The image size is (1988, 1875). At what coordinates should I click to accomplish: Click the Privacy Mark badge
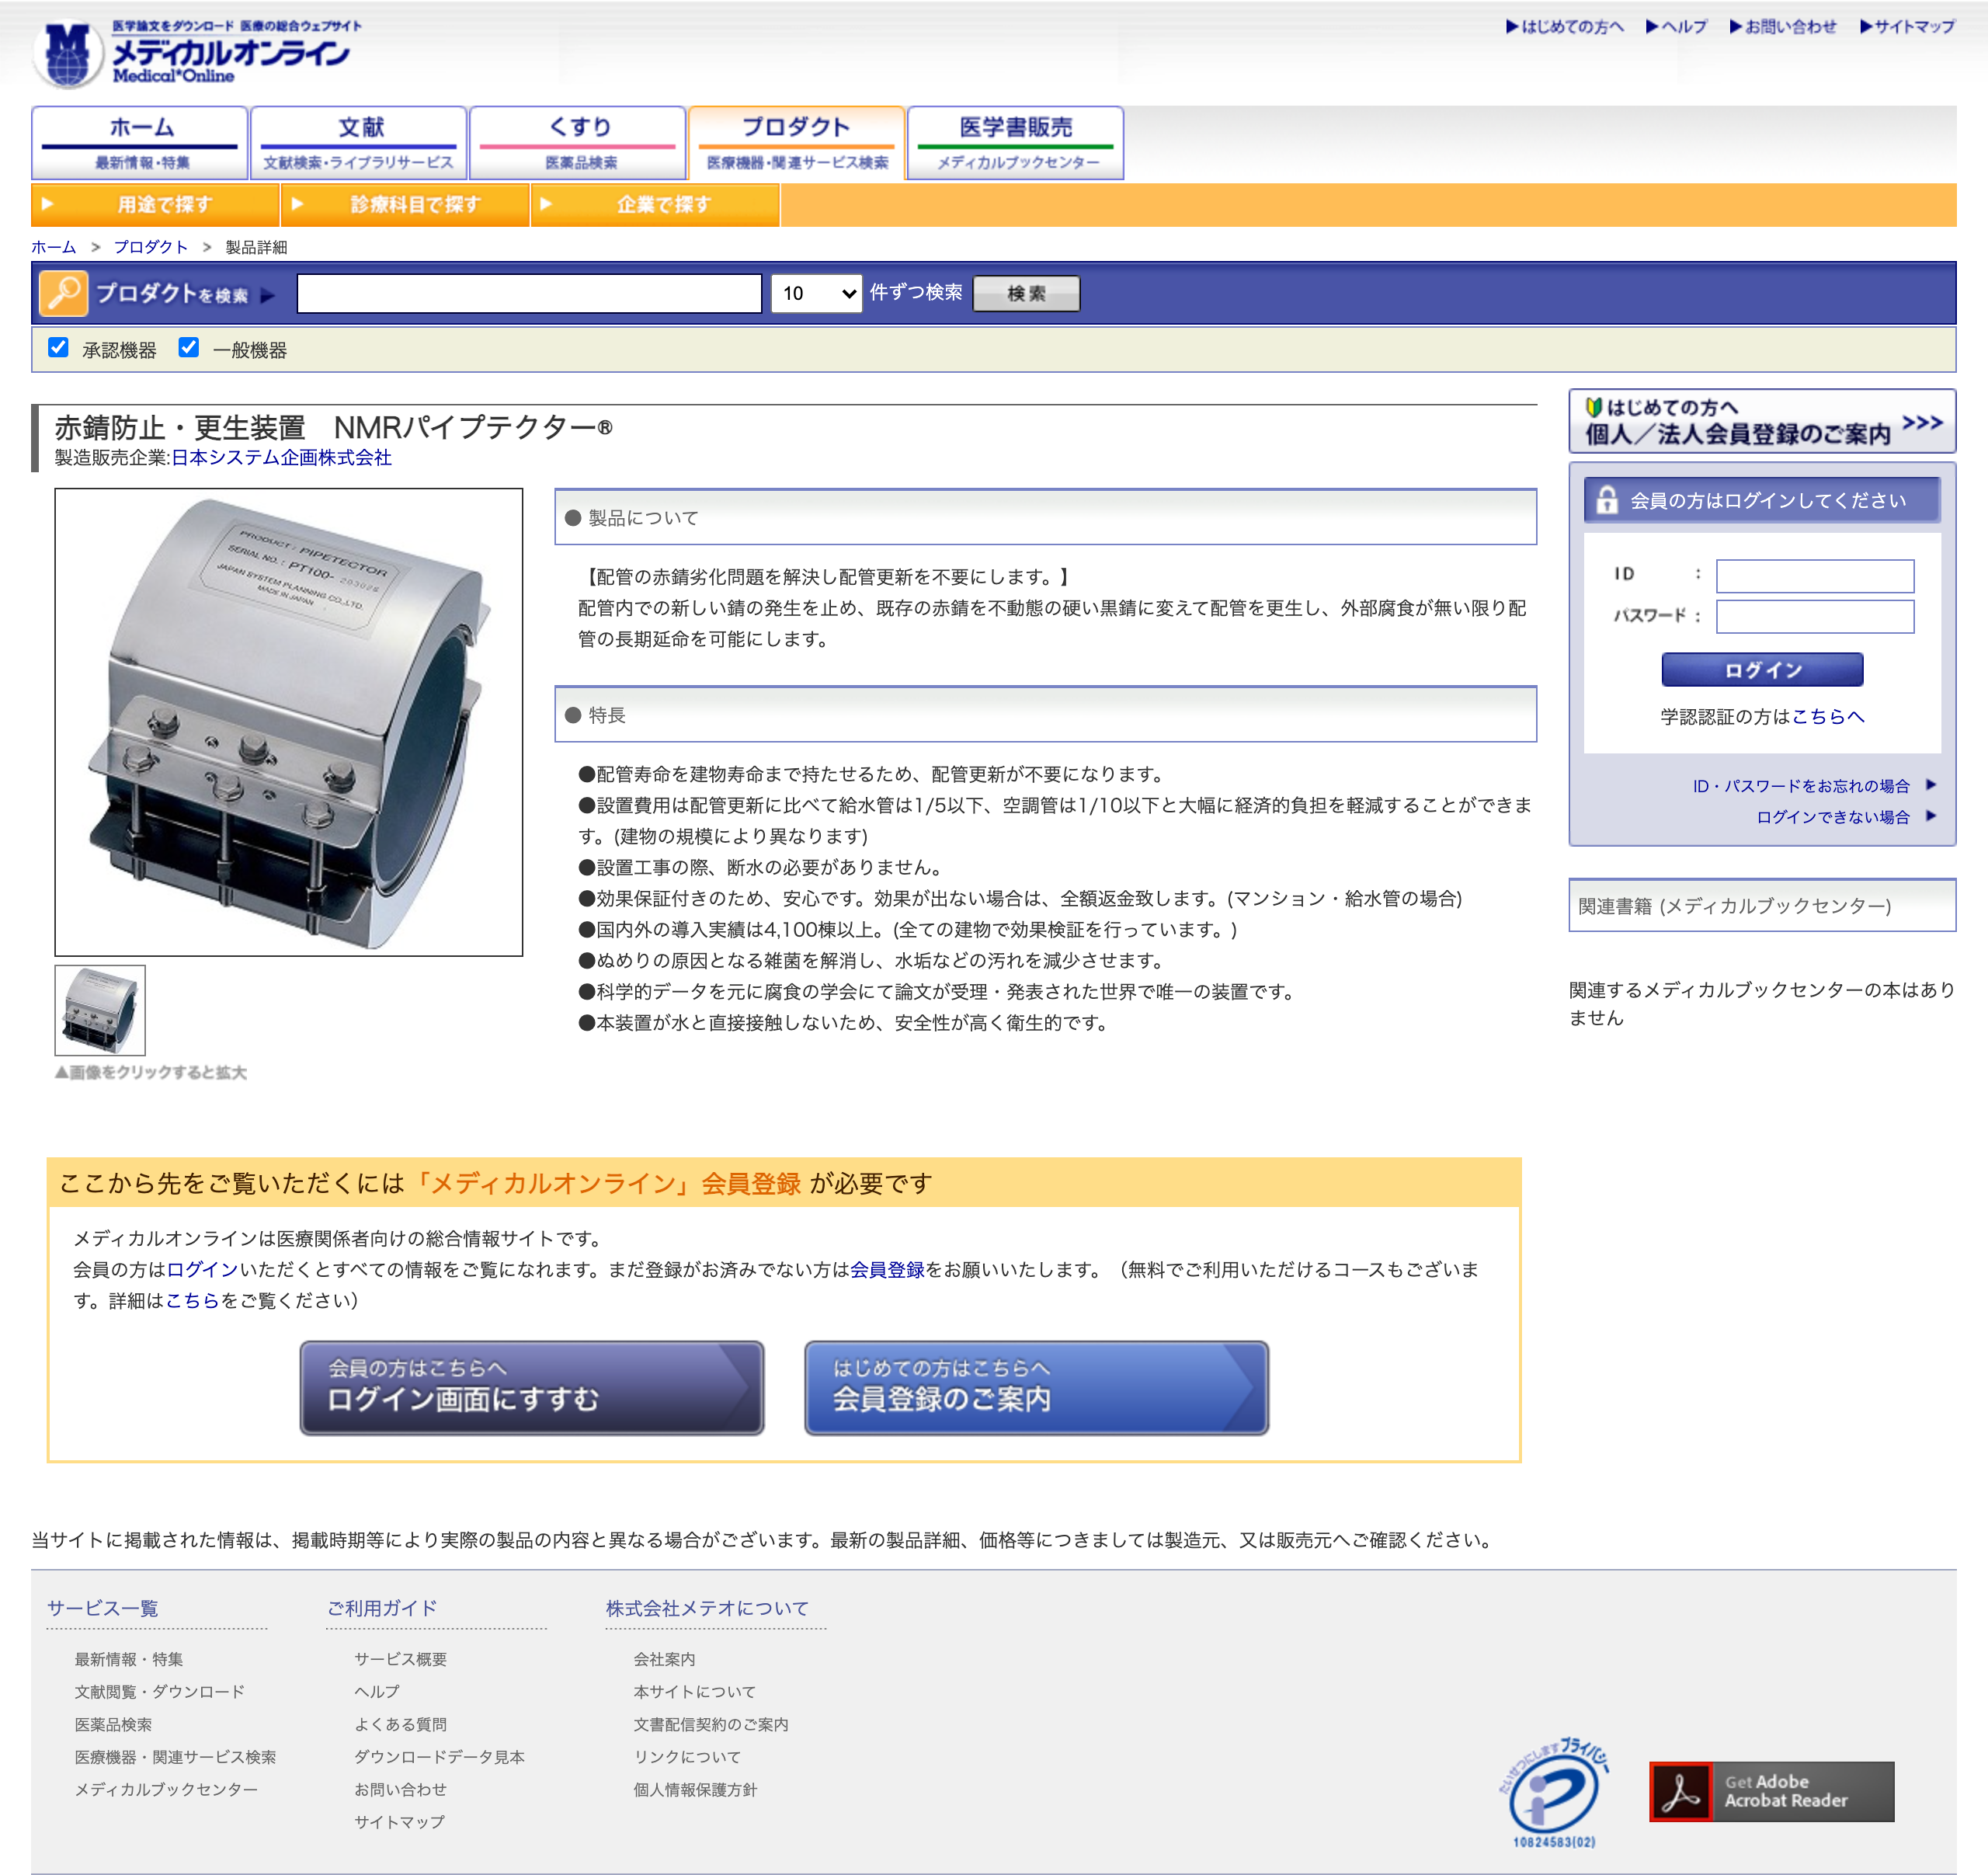[x=1554, y=1793]
